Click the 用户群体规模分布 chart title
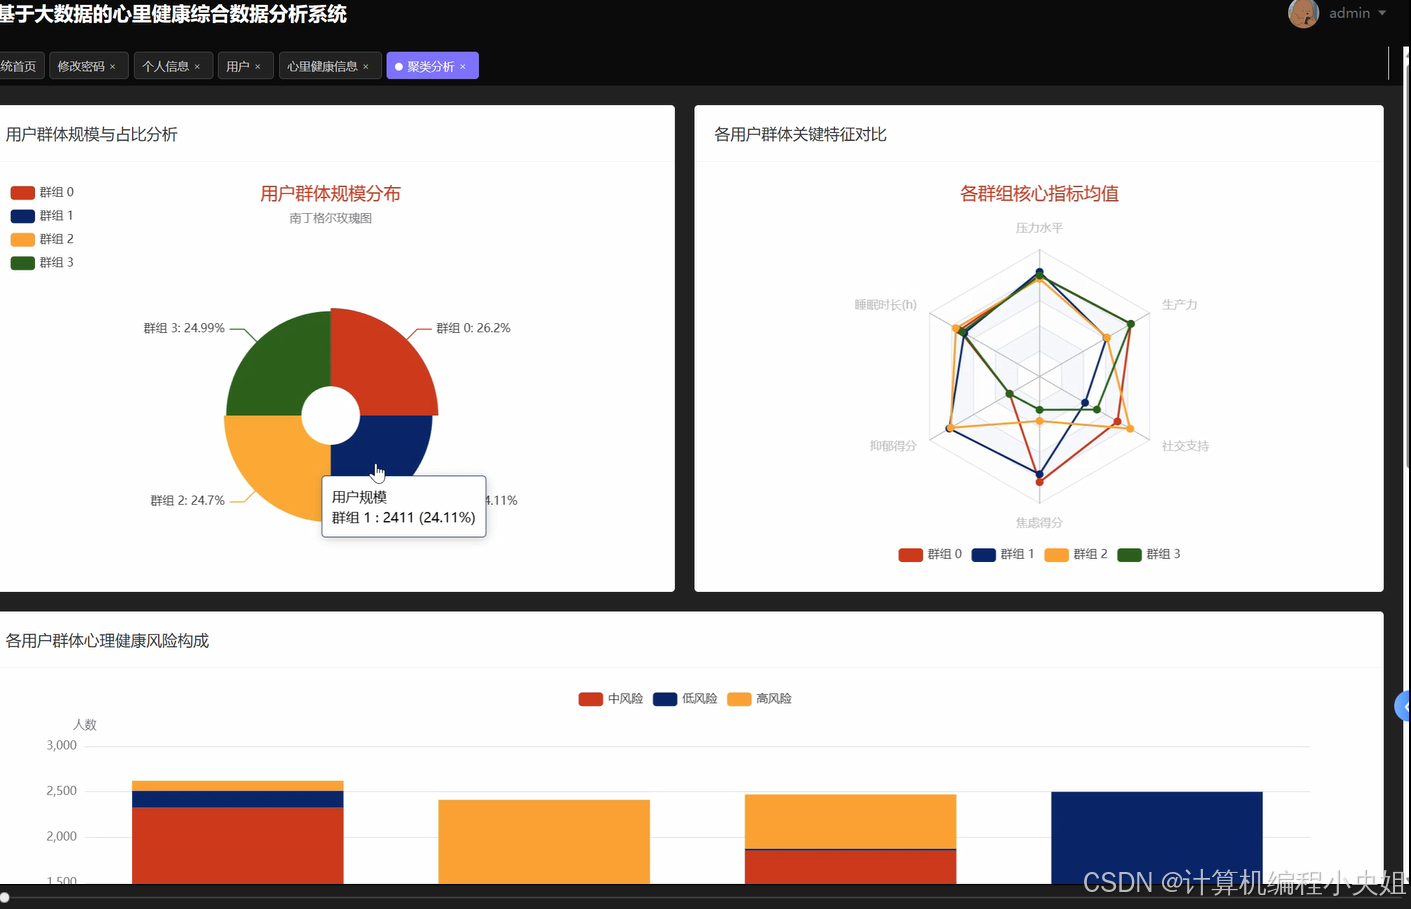 [x=330, y=194]
